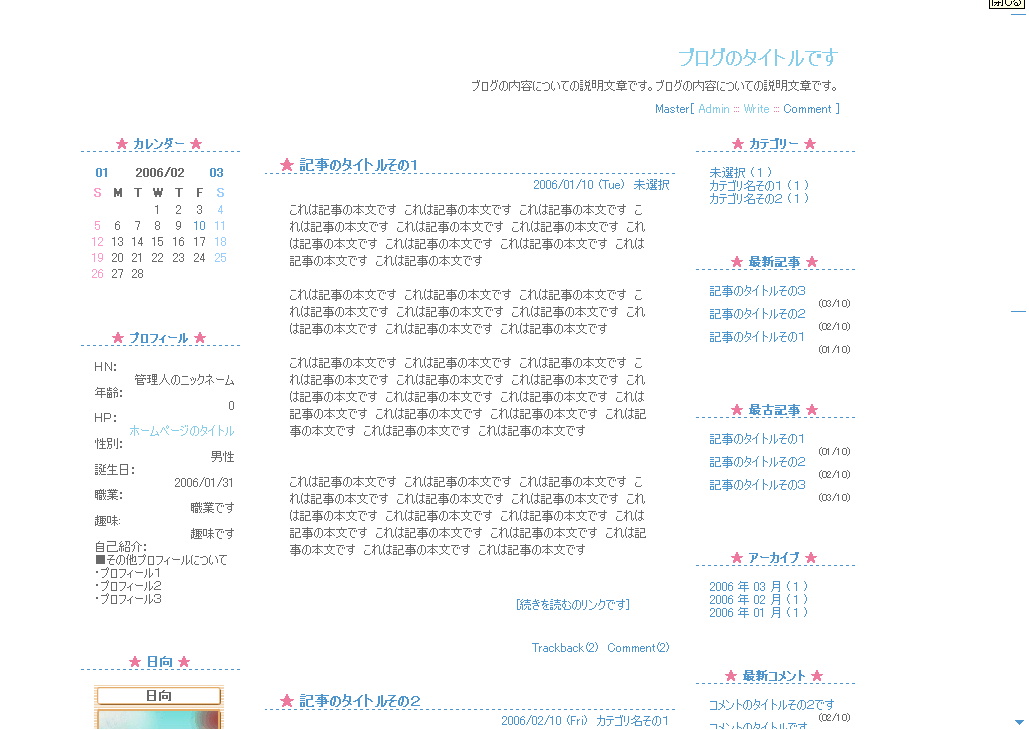
Task: Click the プロフィール sidebar heading
Action: [159, 338]
